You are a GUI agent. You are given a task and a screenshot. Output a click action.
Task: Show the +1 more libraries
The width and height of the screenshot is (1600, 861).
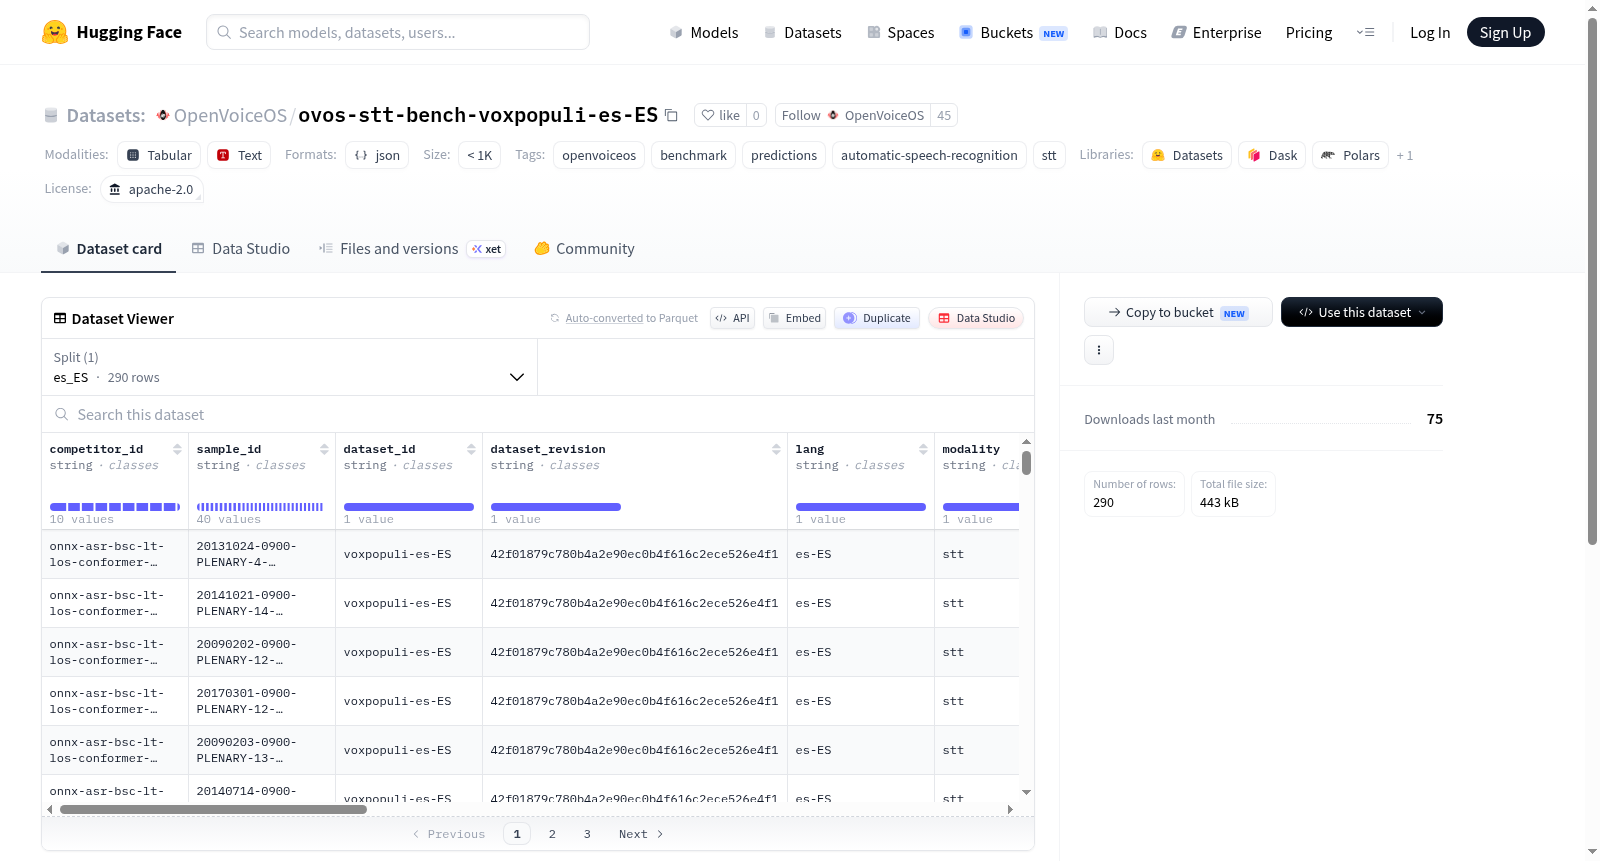[1405, 155]
